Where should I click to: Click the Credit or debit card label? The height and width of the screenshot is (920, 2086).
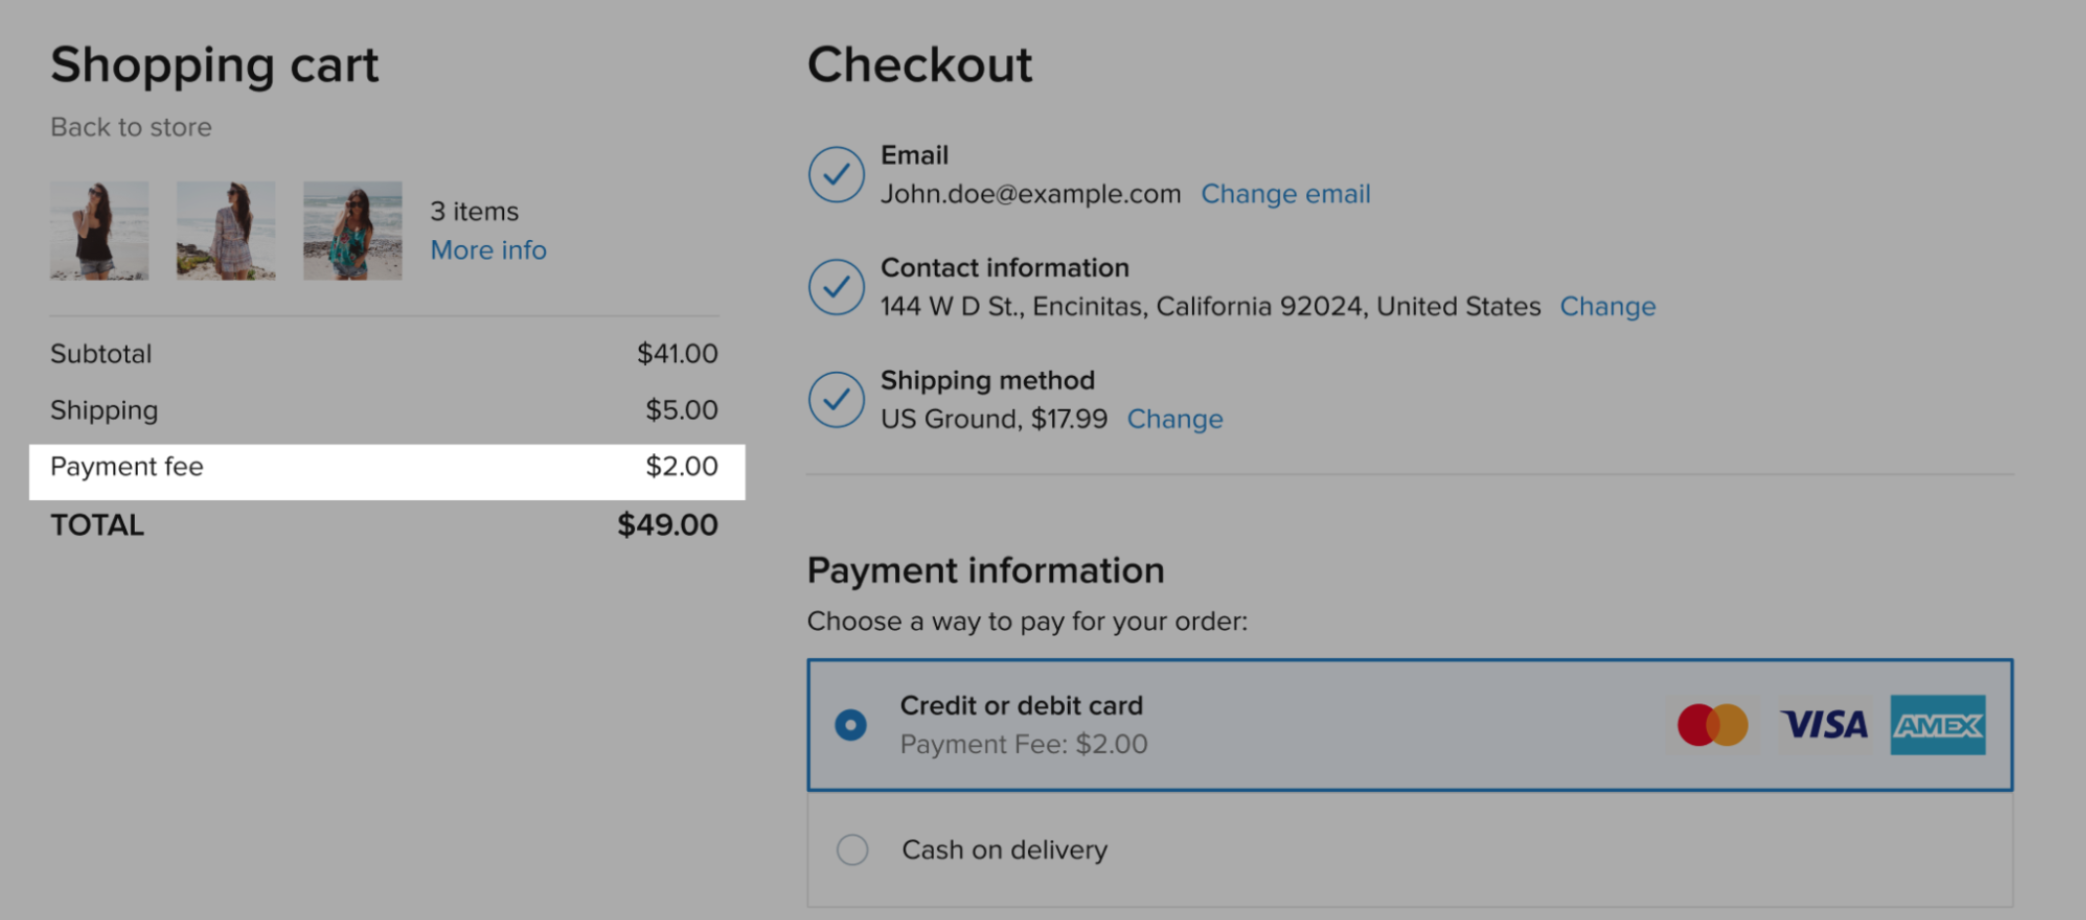click(1021, 706)
